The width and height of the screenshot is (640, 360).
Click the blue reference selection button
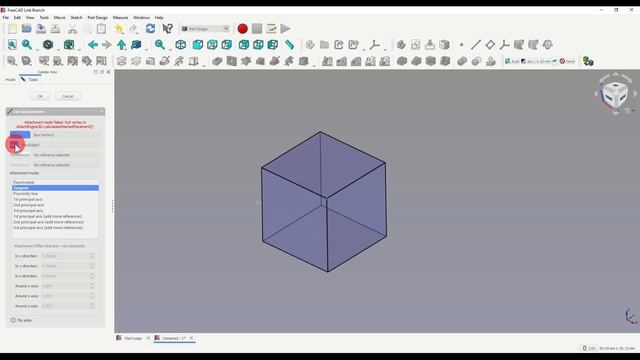point(20,135)
